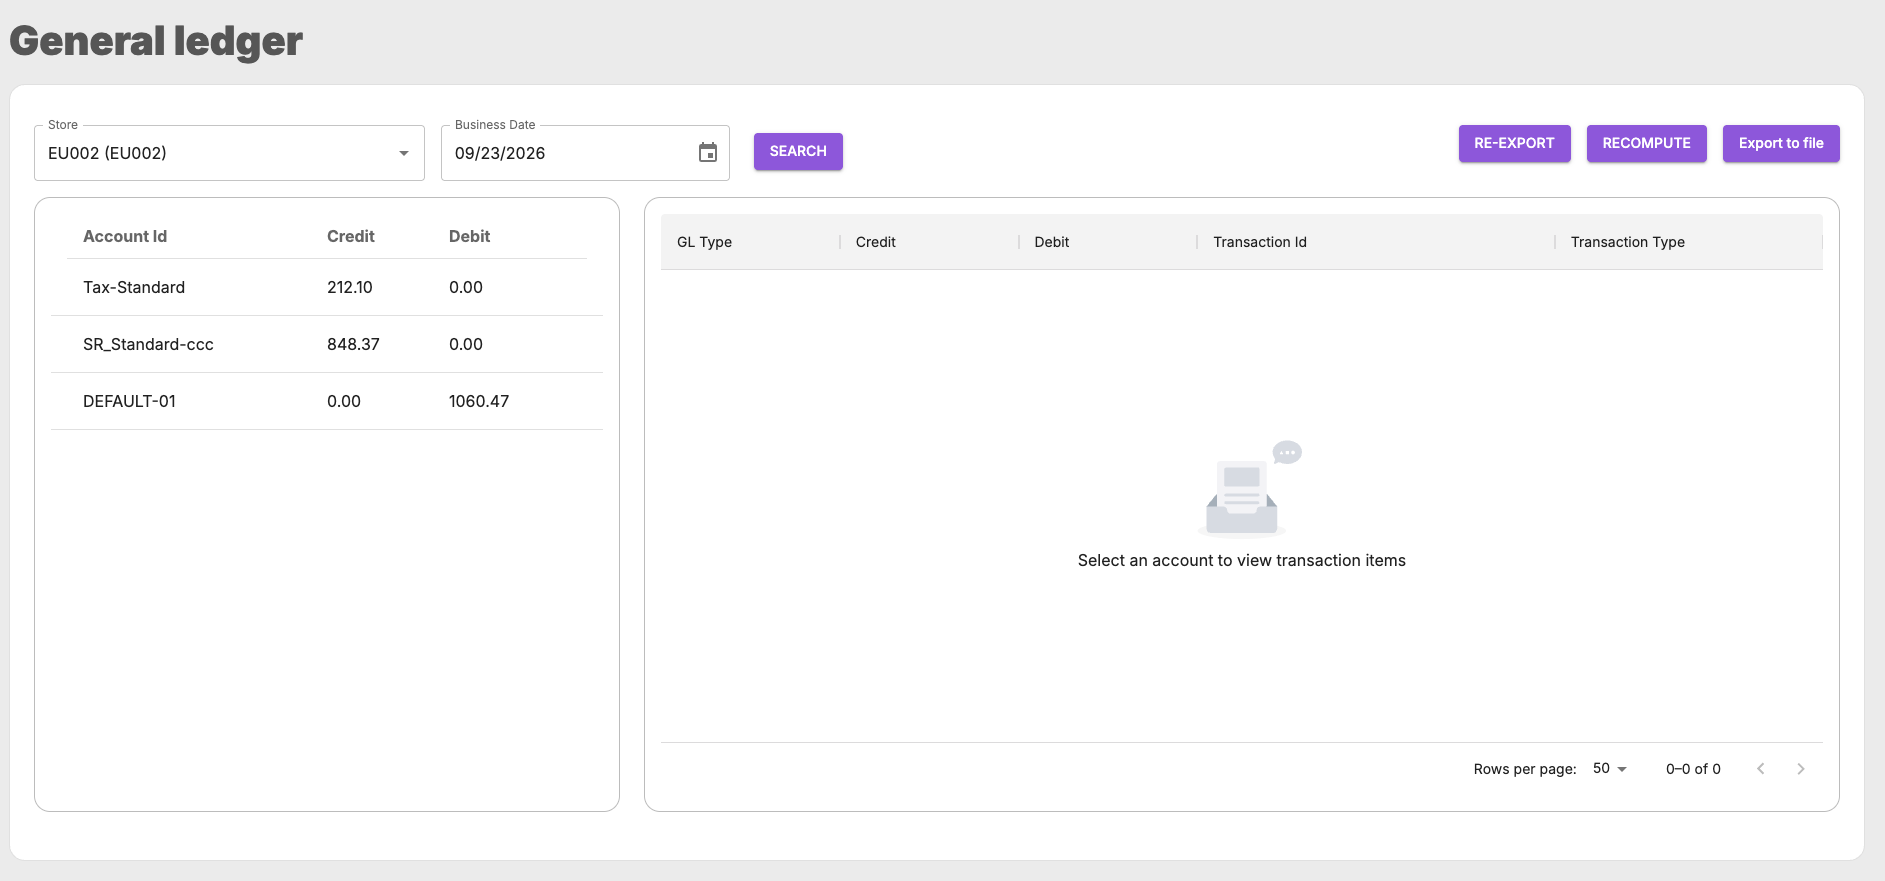
Task: Go to previous page of transactions
Action: (x=1761, y=769)
